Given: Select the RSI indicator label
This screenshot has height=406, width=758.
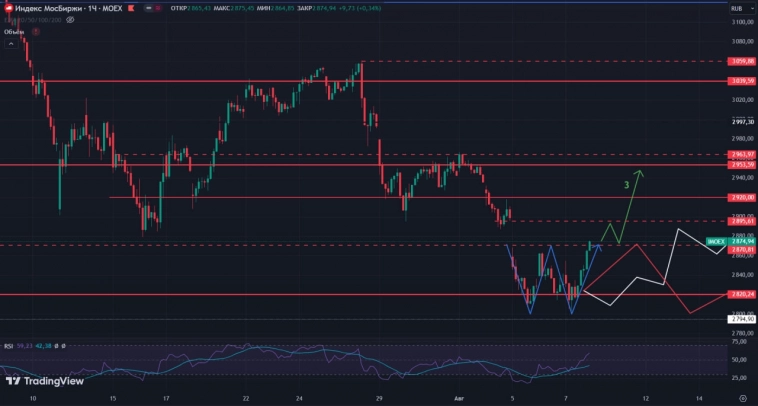Looking at the screenshot, I should pos(8,346).
